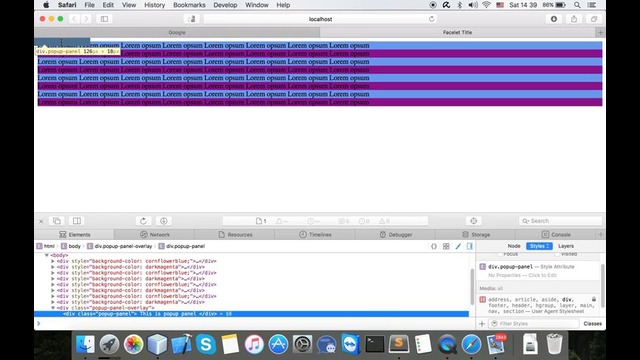The image size is (640, 360).
Task: Expand the first cornflowerblue div
Action: click(x=53, y=261)
